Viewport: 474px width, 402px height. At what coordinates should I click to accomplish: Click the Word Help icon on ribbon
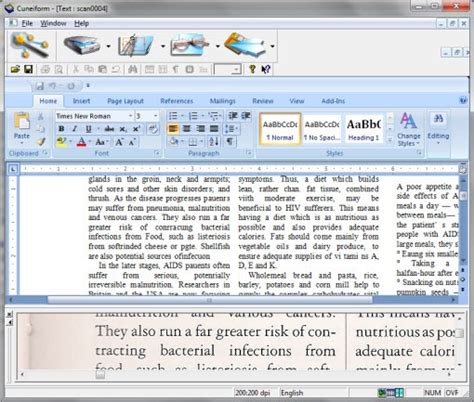(463, 100)
